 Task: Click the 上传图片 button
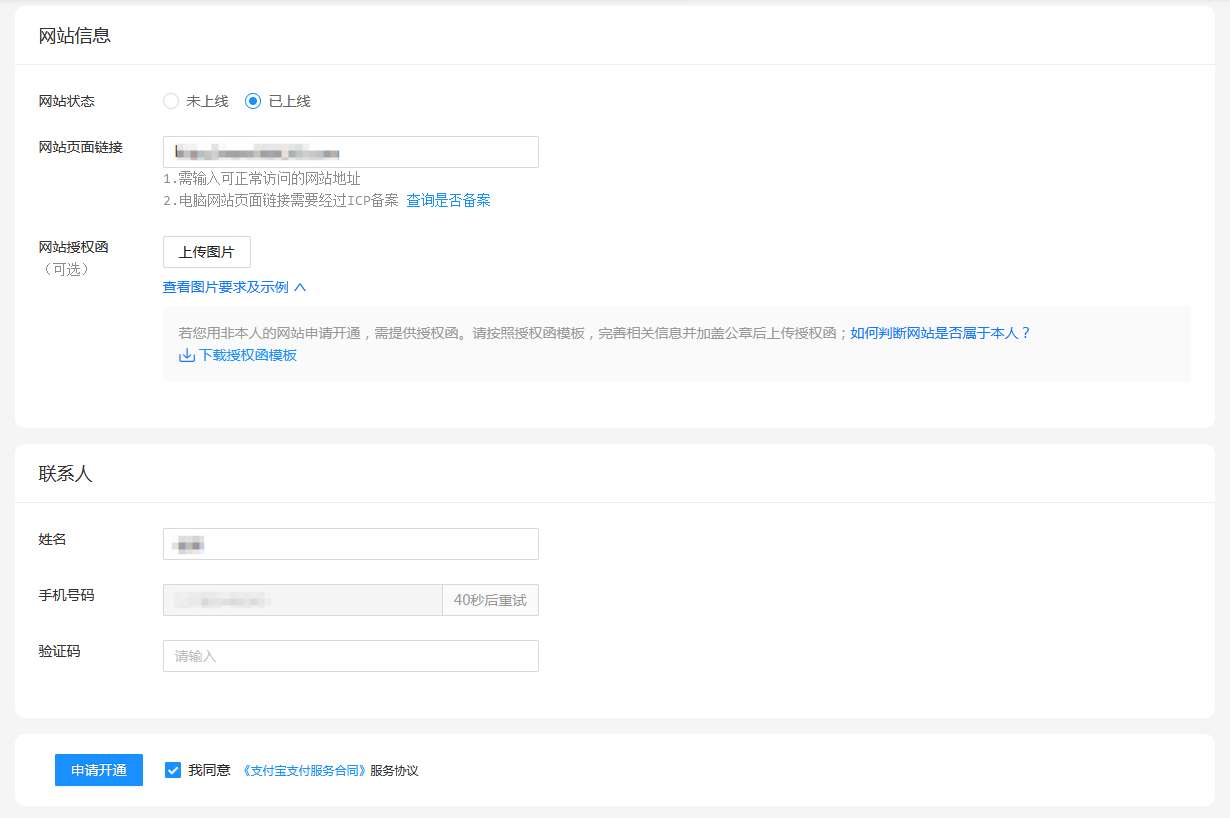(206, 252)
